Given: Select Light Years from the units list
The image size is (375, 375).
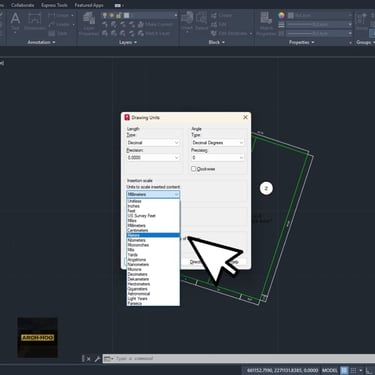Looking at the screenshot, I should (x=153, y=299).
